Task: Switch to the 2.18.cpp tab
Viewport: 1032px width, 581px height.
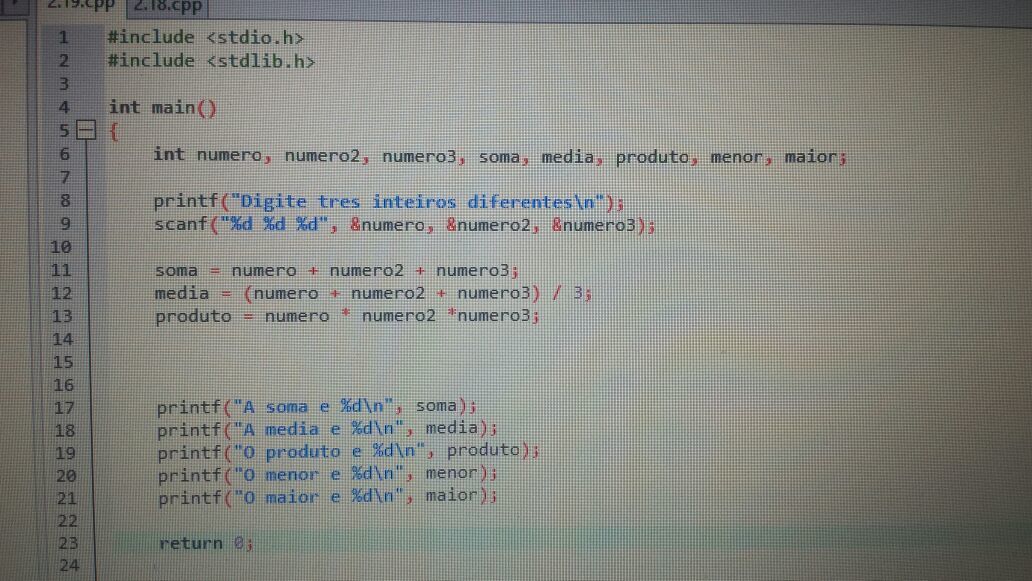Action: coord(167,7)
